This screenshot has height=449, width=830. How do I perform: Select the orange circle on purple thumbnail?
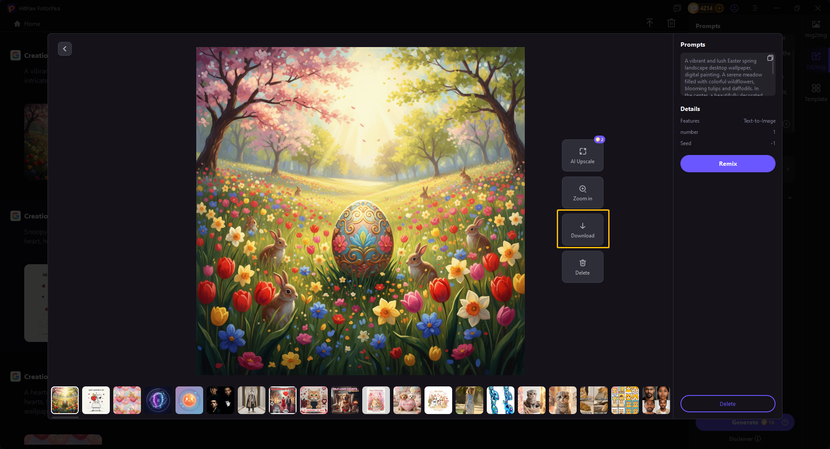189,400
